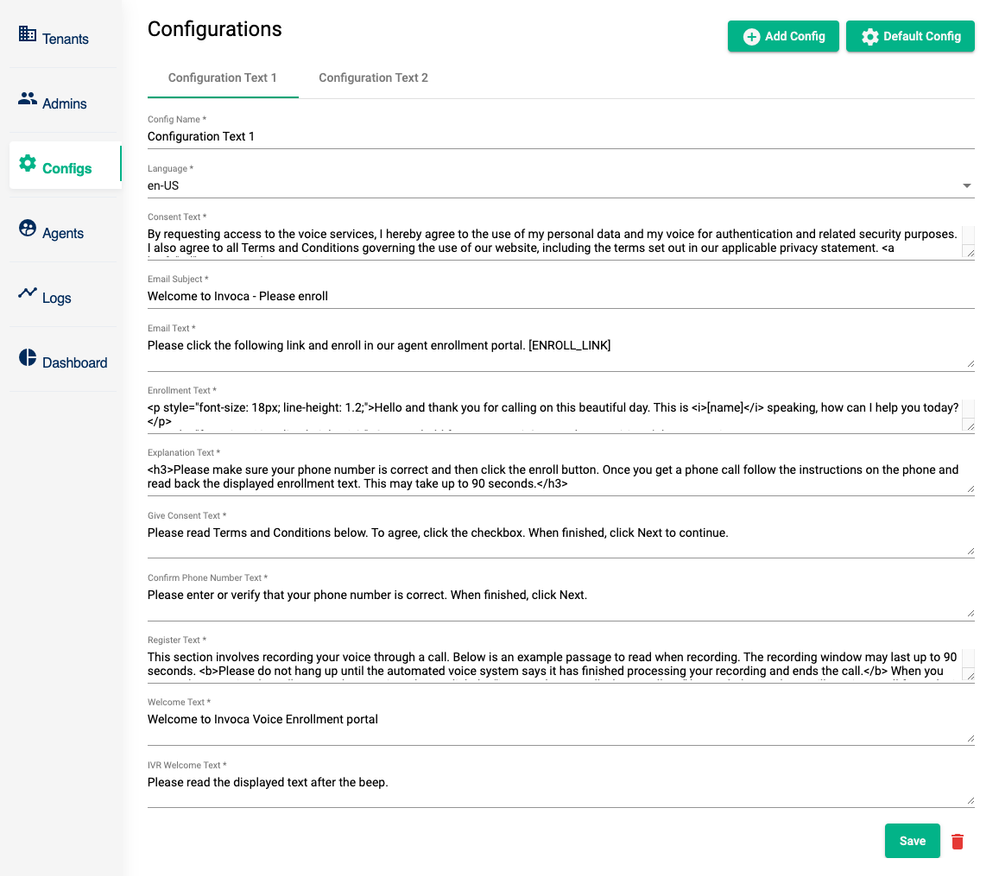Image resolution: width=999 pixels, height=876 pixels.
Task: Click the Dashboard pie chart icon
Action: [27, 357]
